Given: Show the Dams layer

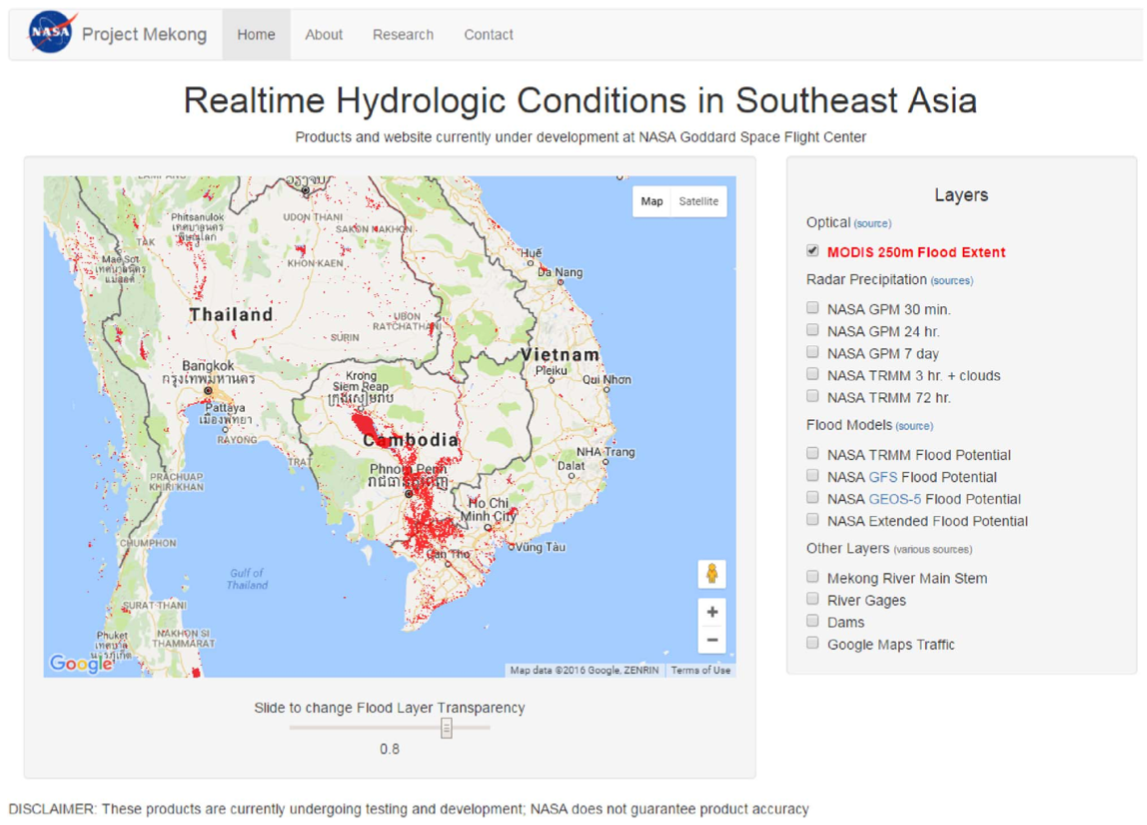Looking at the screenshot, I should [812, 620].
